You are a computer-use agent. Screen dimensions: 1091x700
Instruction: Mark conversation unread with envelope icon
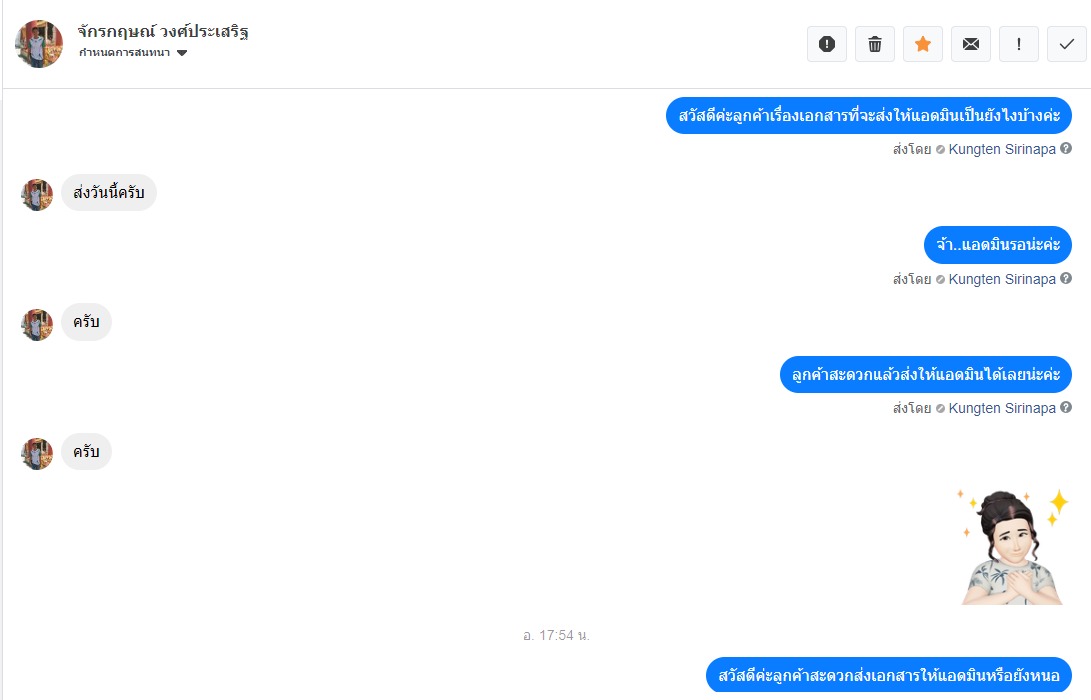pos(971,45)
